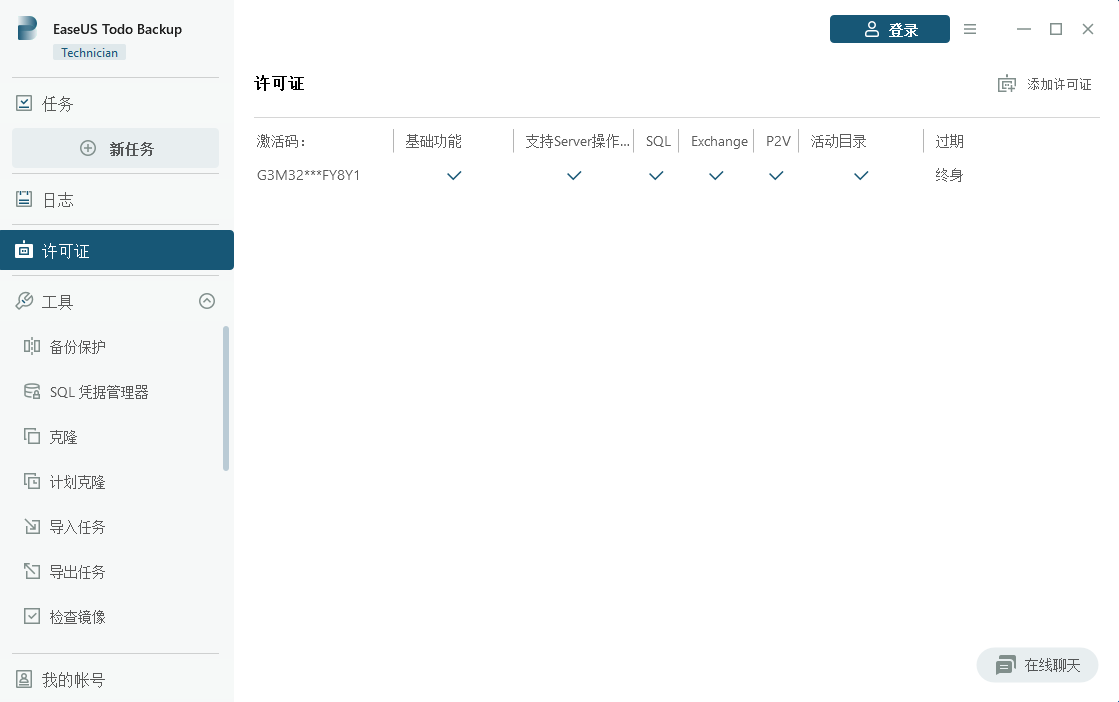Open the 日志 logs page

point(58,200)
